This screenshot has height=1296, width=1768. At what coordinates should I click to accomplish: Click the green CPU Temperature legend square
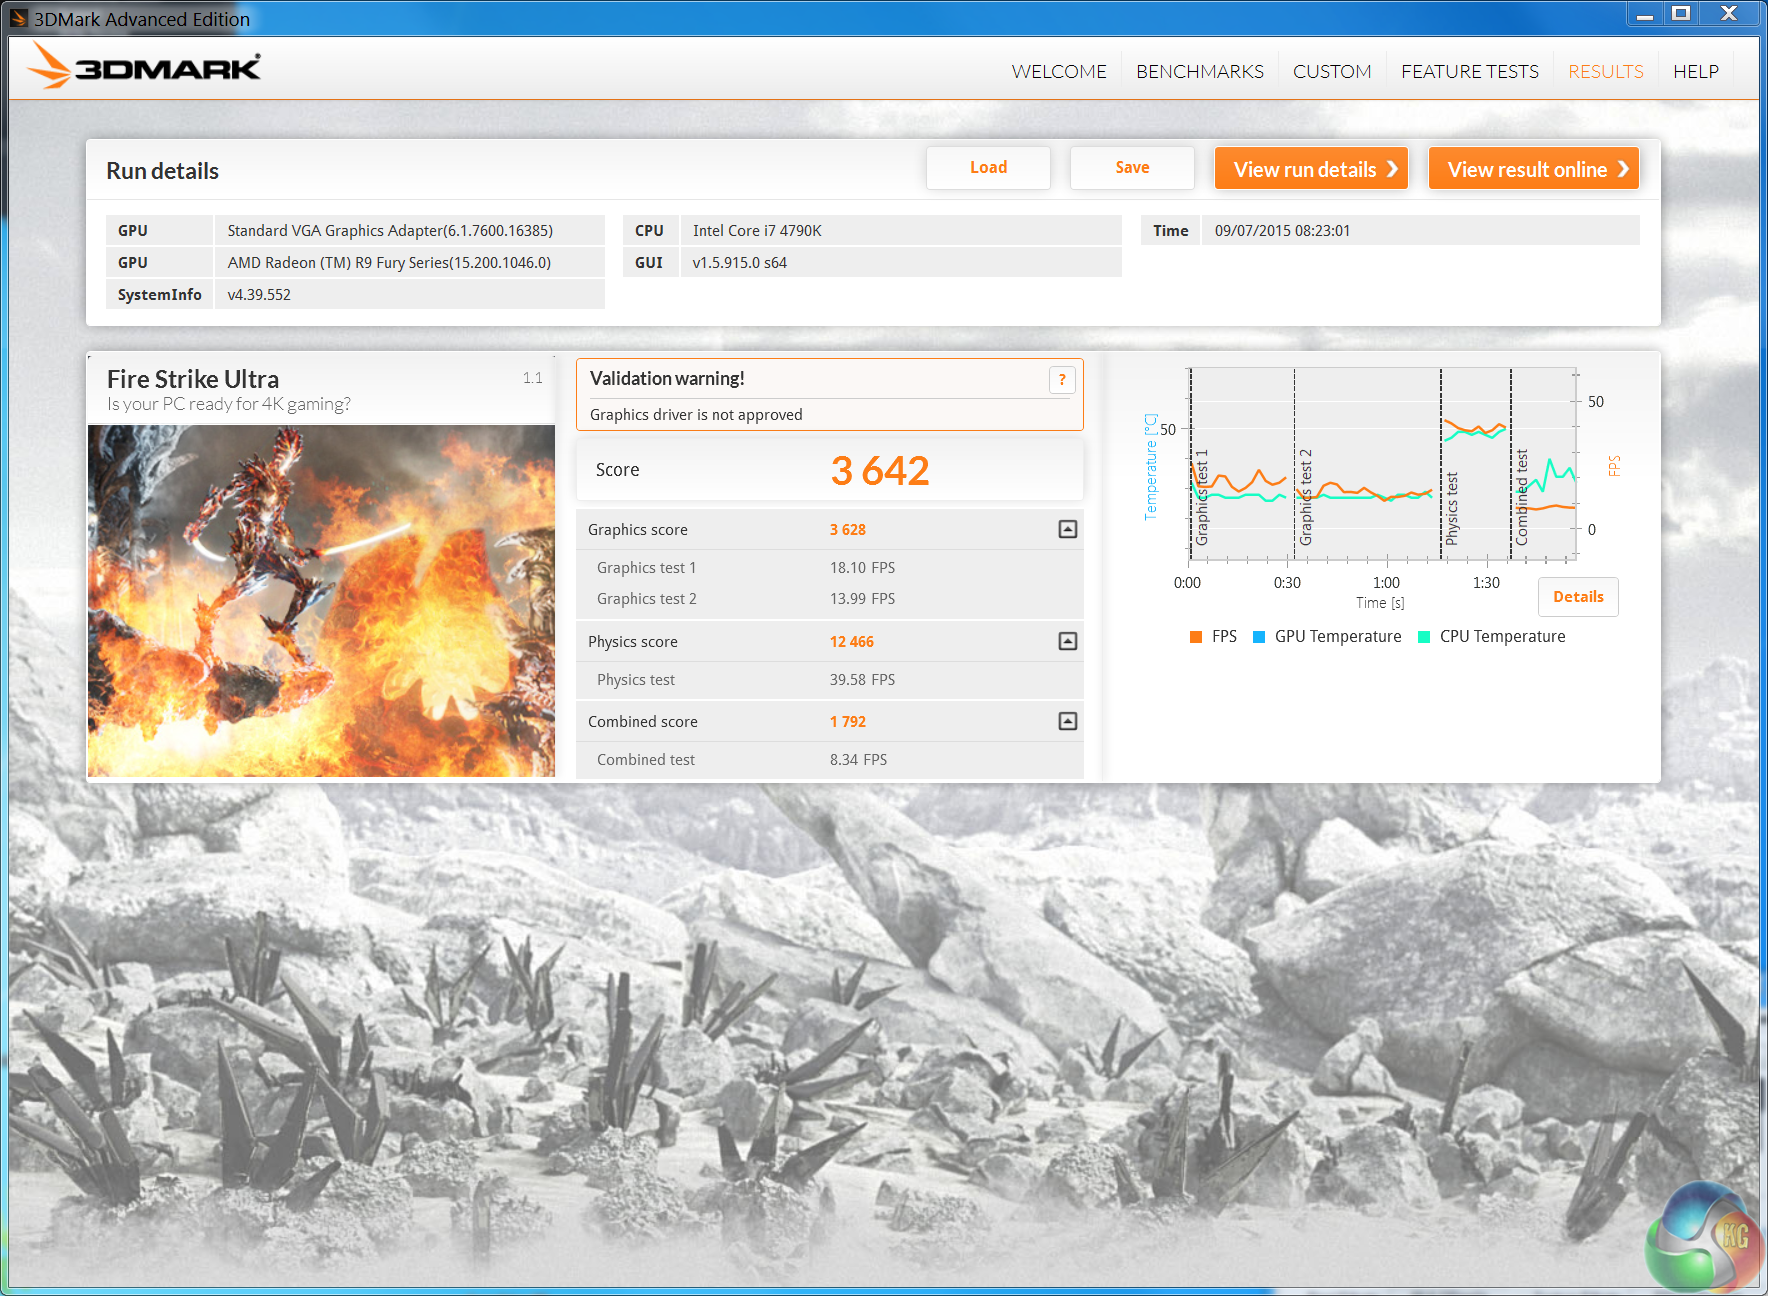1424,637
